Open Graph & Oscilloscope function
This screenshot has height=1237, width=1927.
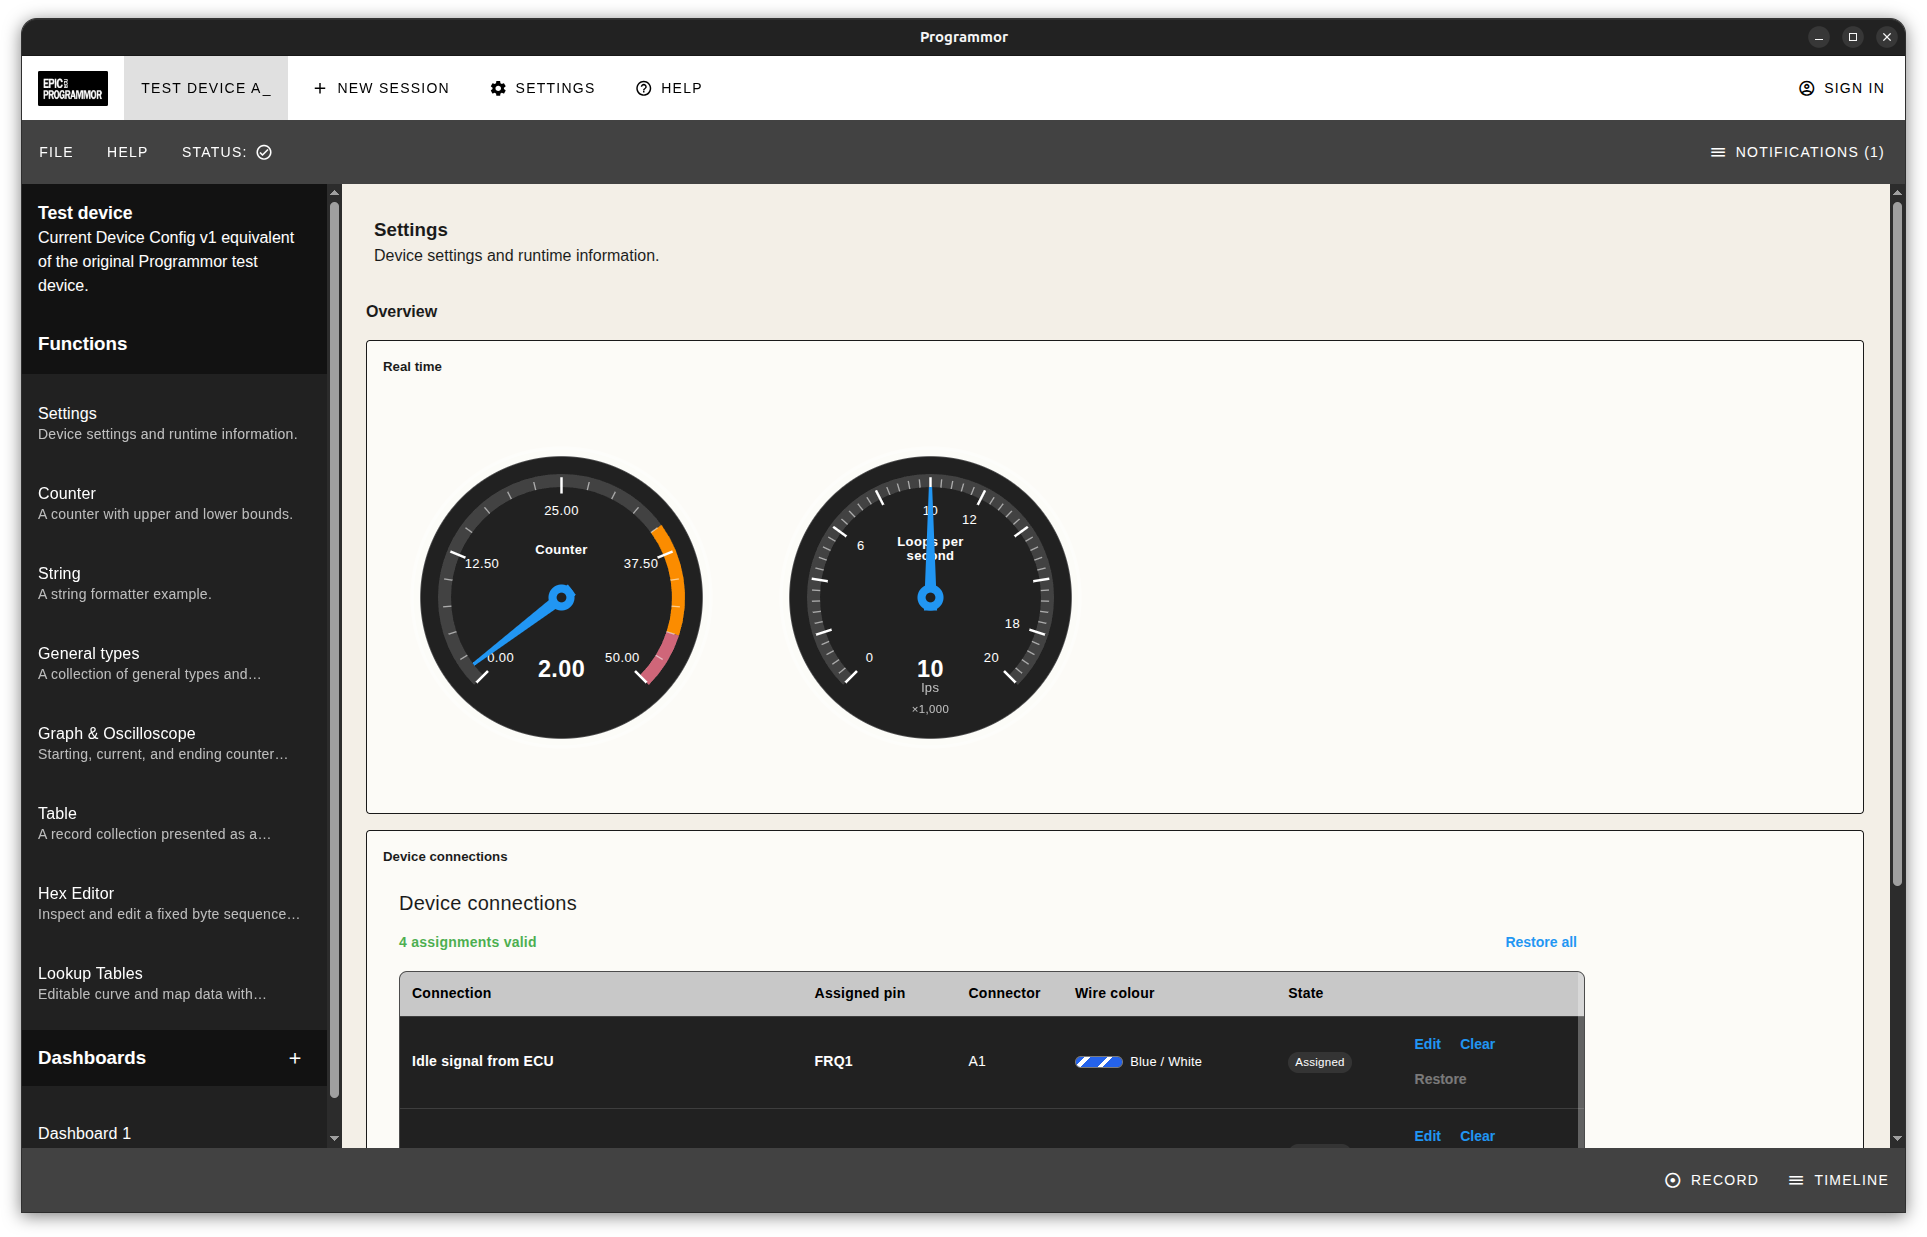pyautogui.click(x=174, y=743)
